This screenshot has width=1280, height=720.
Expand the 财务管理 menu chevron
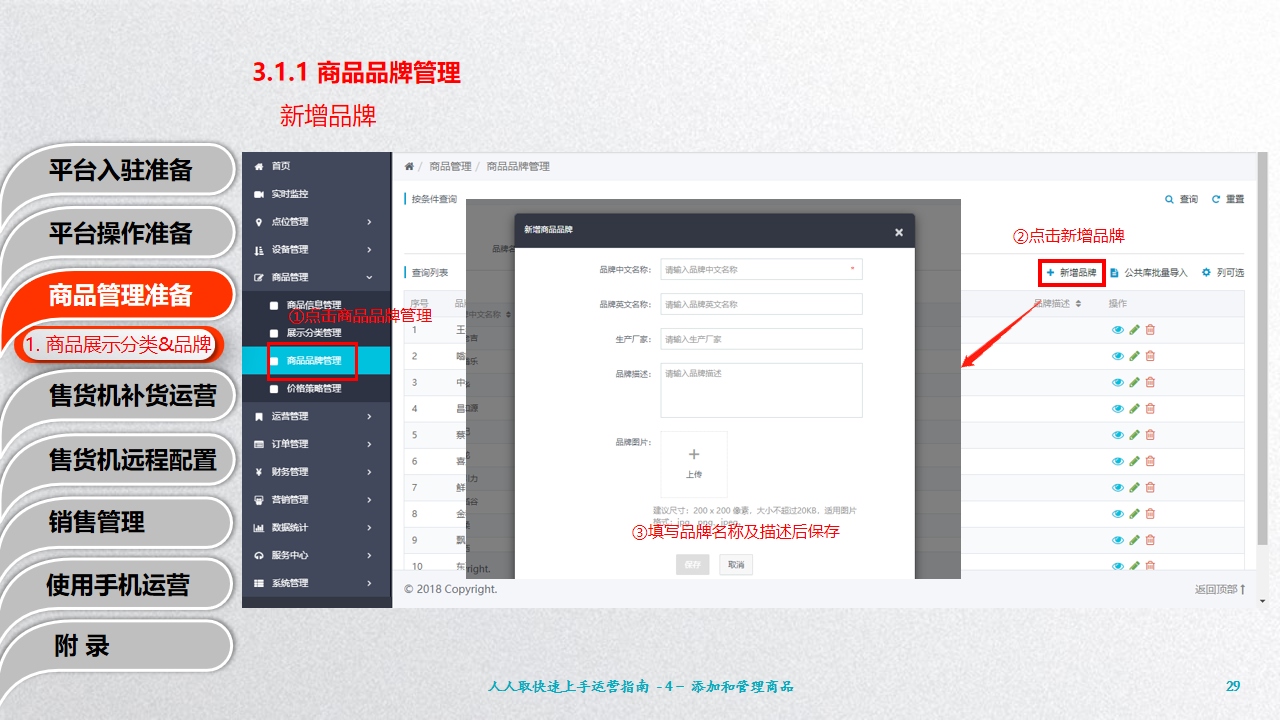(x=369, y=472)
